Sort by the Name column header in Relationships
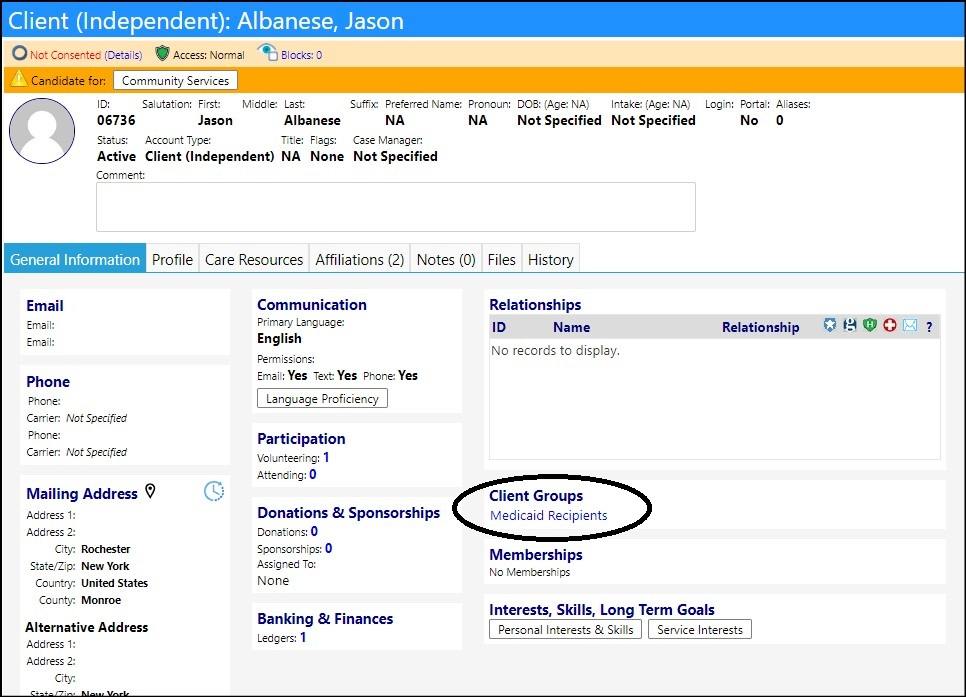This screenshot has width=966, height=697. (x=572, y=327)
